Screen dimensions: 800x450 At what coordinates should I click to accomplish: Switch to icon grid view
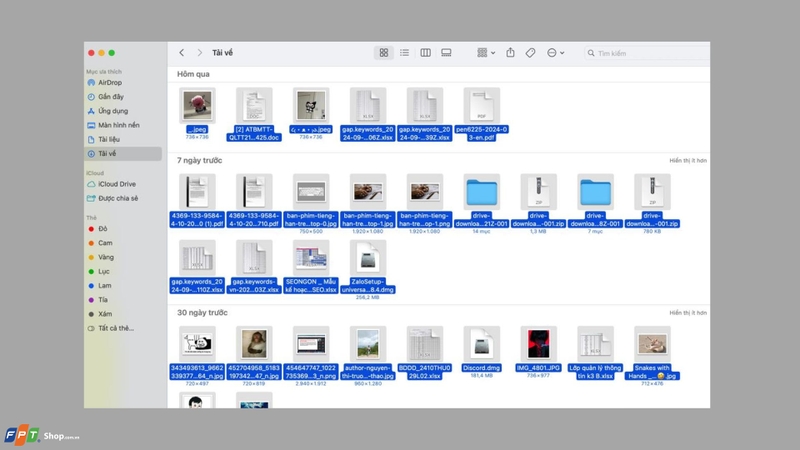[384, 53]
